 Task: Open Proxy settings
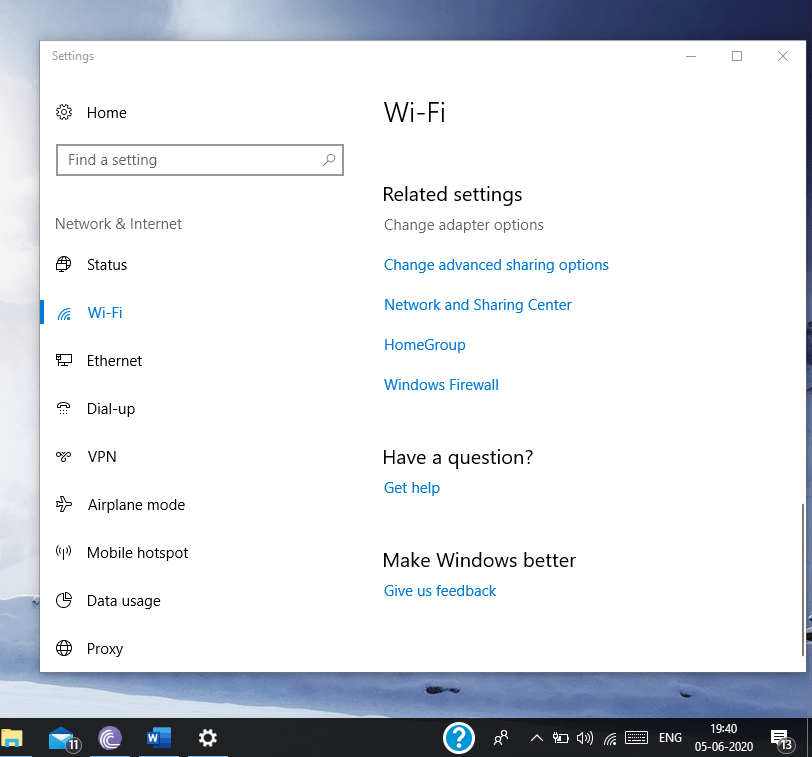tap(107, 648)
